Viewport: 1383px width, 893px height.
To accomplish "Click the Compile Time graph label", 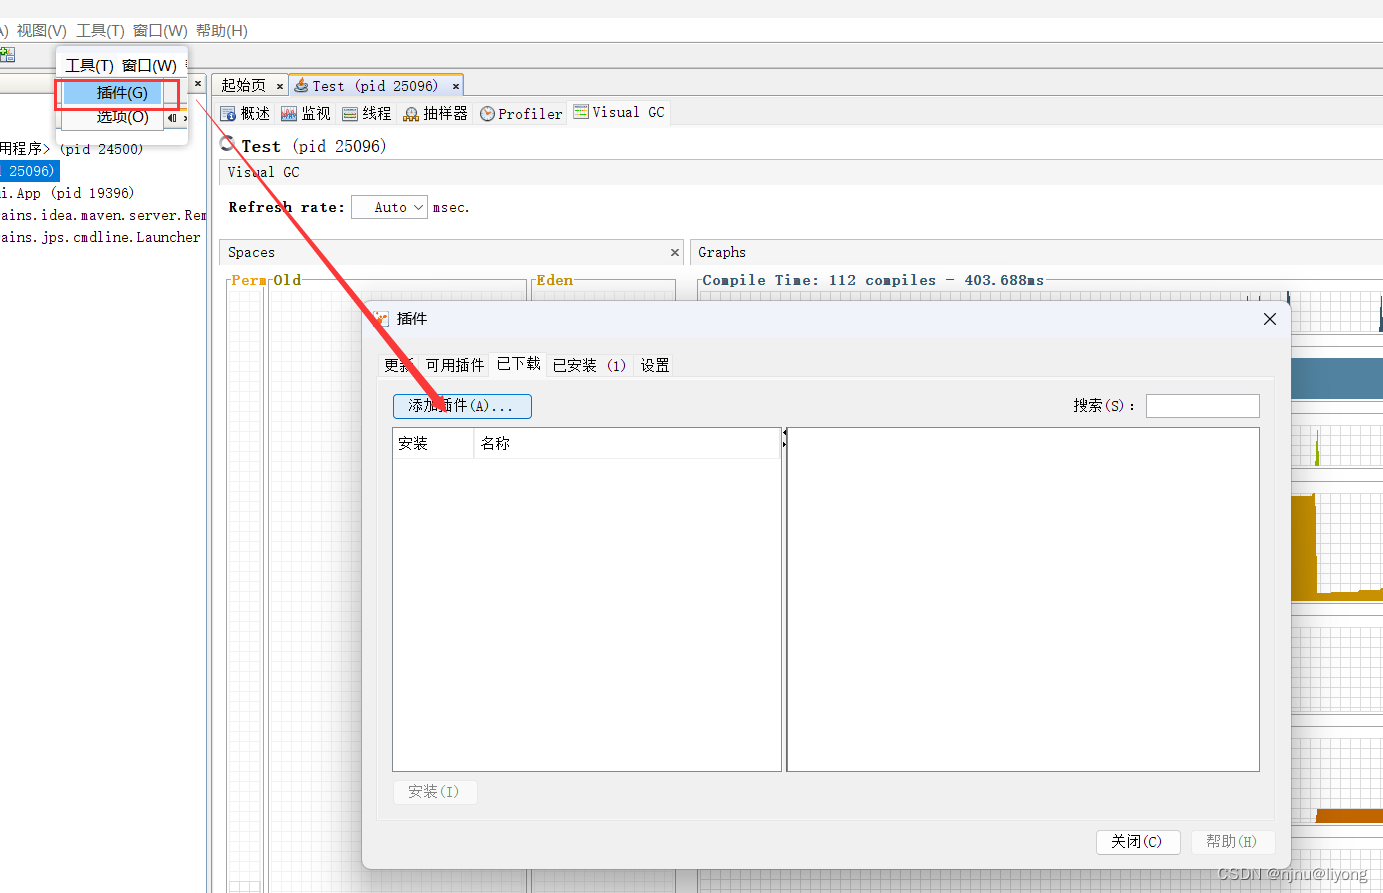I will 873,280.
